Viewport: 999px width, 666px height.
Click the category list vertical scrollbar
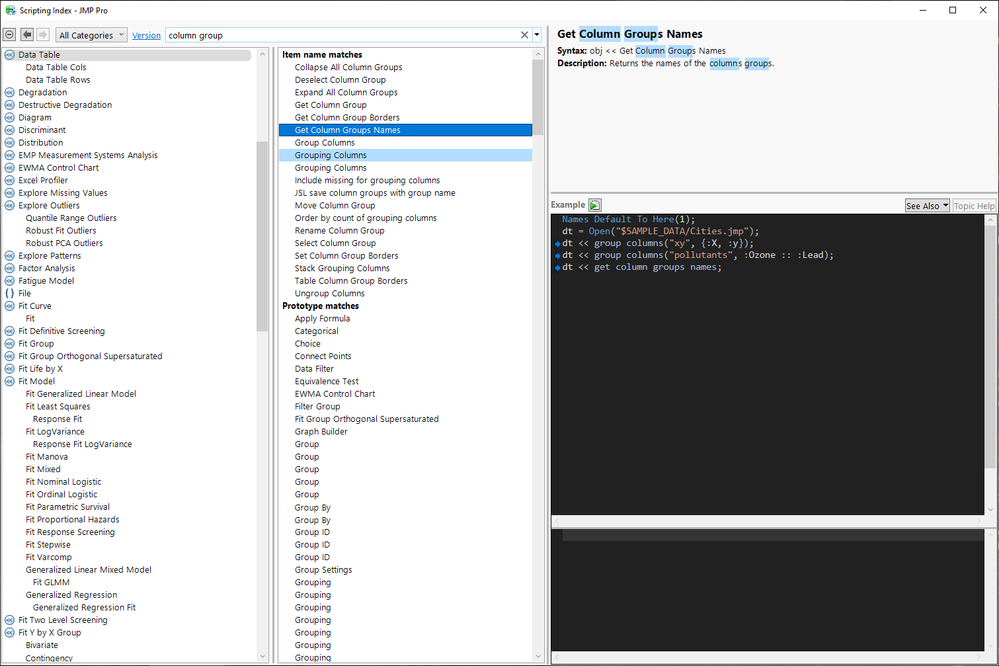click(263, 235)
